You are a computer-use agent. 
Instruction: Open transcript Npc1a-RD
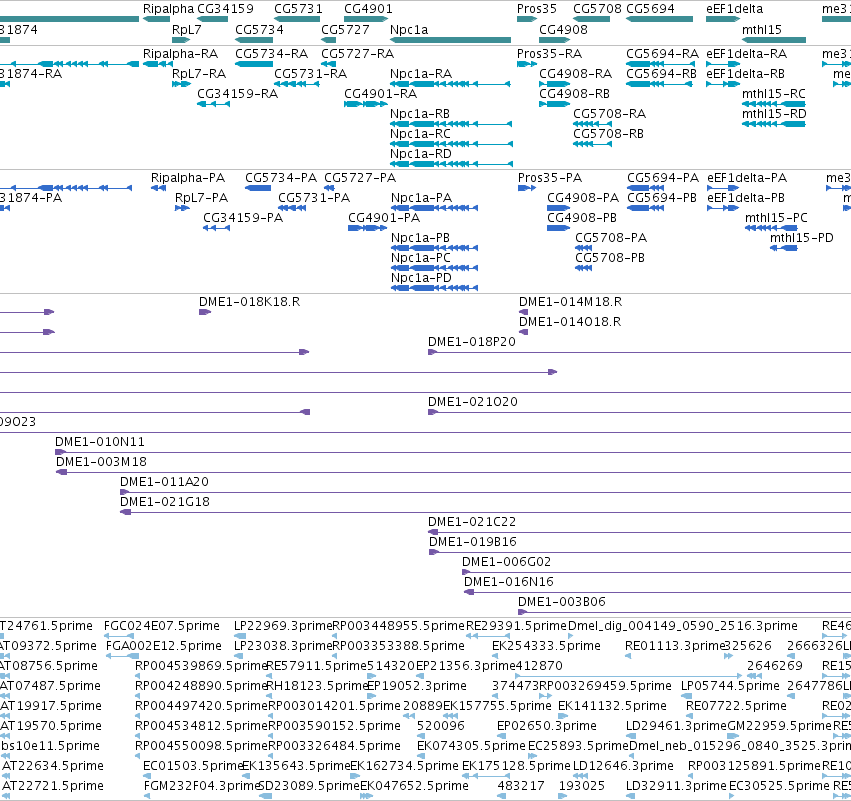click(x=421, y=154)
